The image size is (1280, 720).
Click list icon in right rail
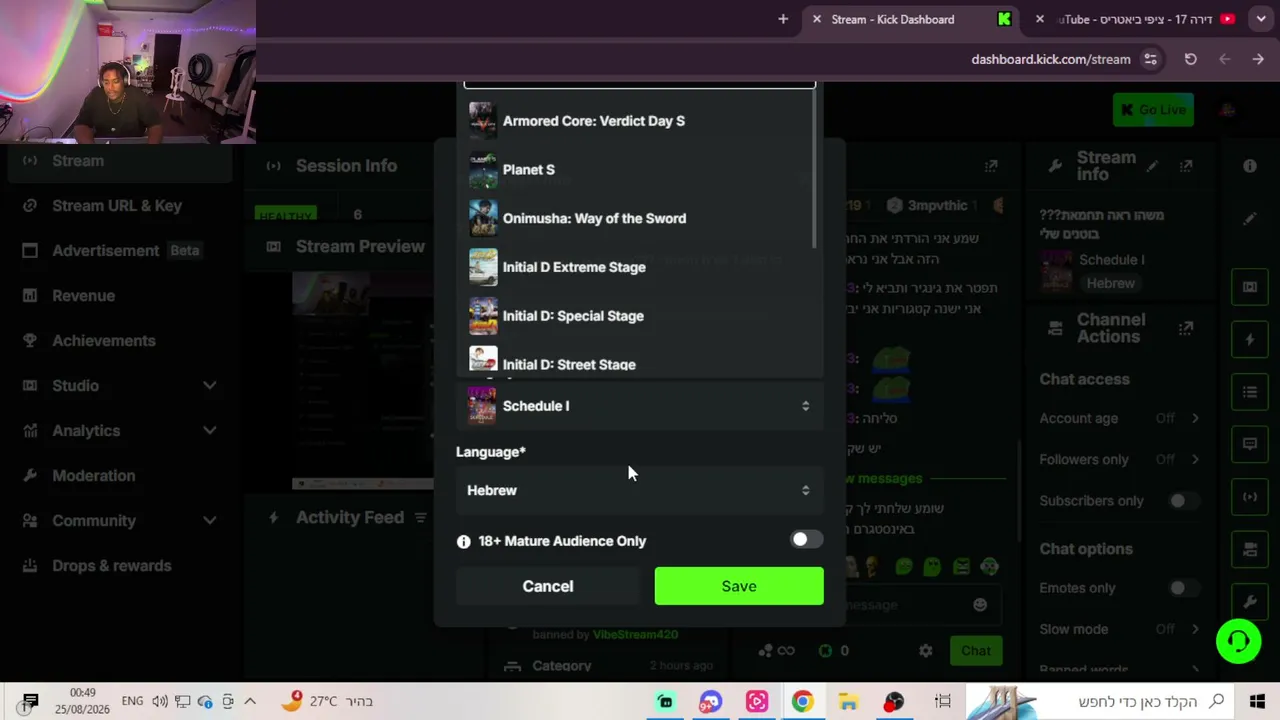pyautogui.click(x=1250, y=392)
